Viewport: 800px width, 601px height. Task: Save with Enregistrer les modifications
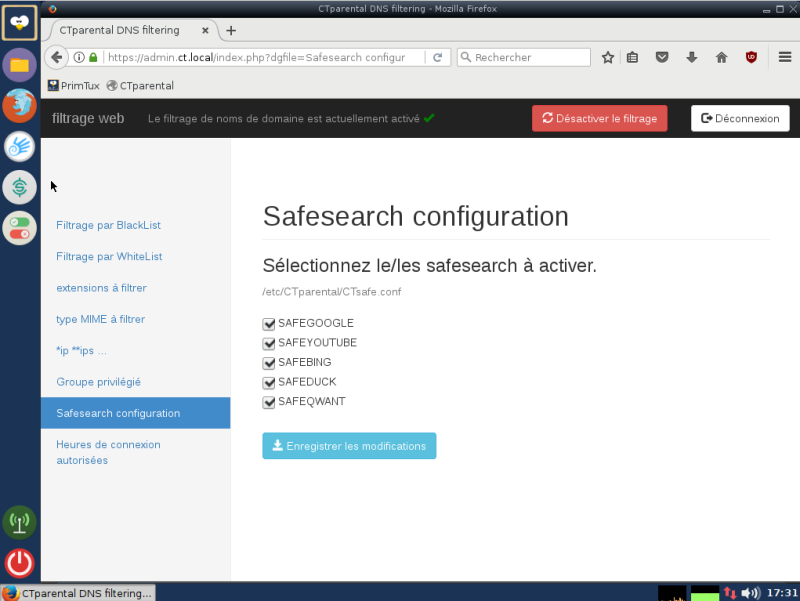349,446
